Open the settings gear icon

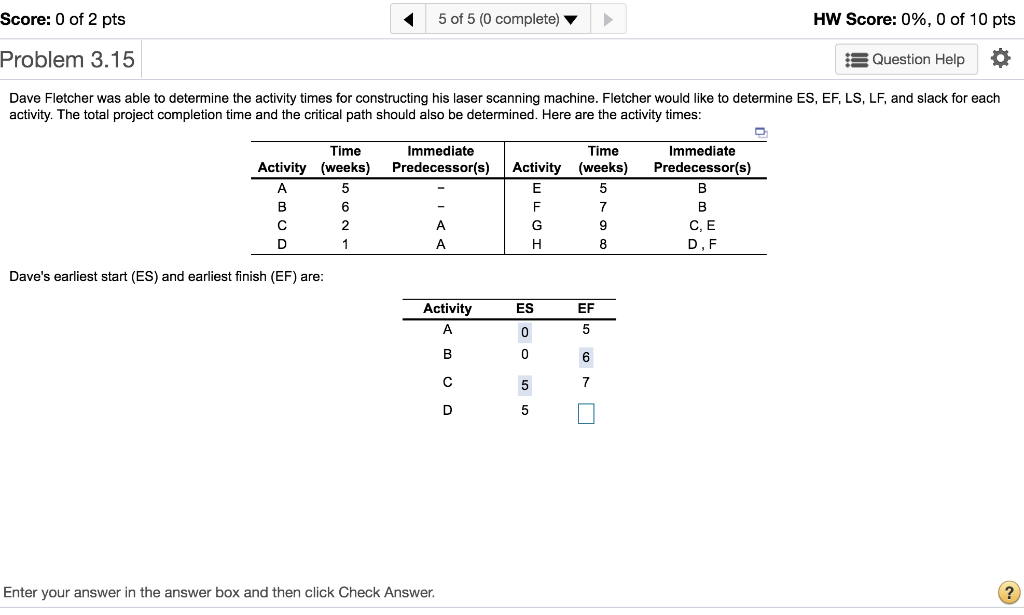click(999, 59)
